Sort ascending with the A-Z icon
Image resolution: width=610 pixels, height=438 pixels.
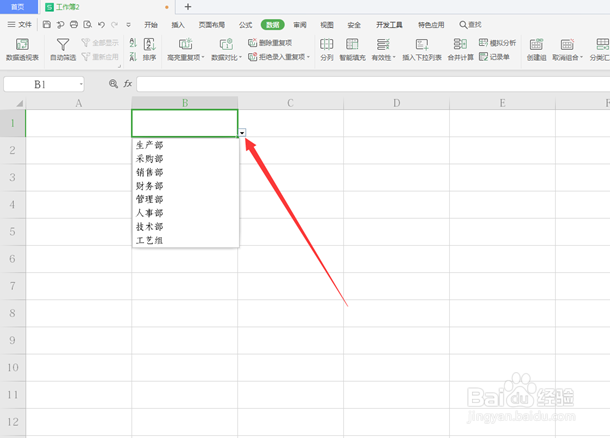coord(133,42)
